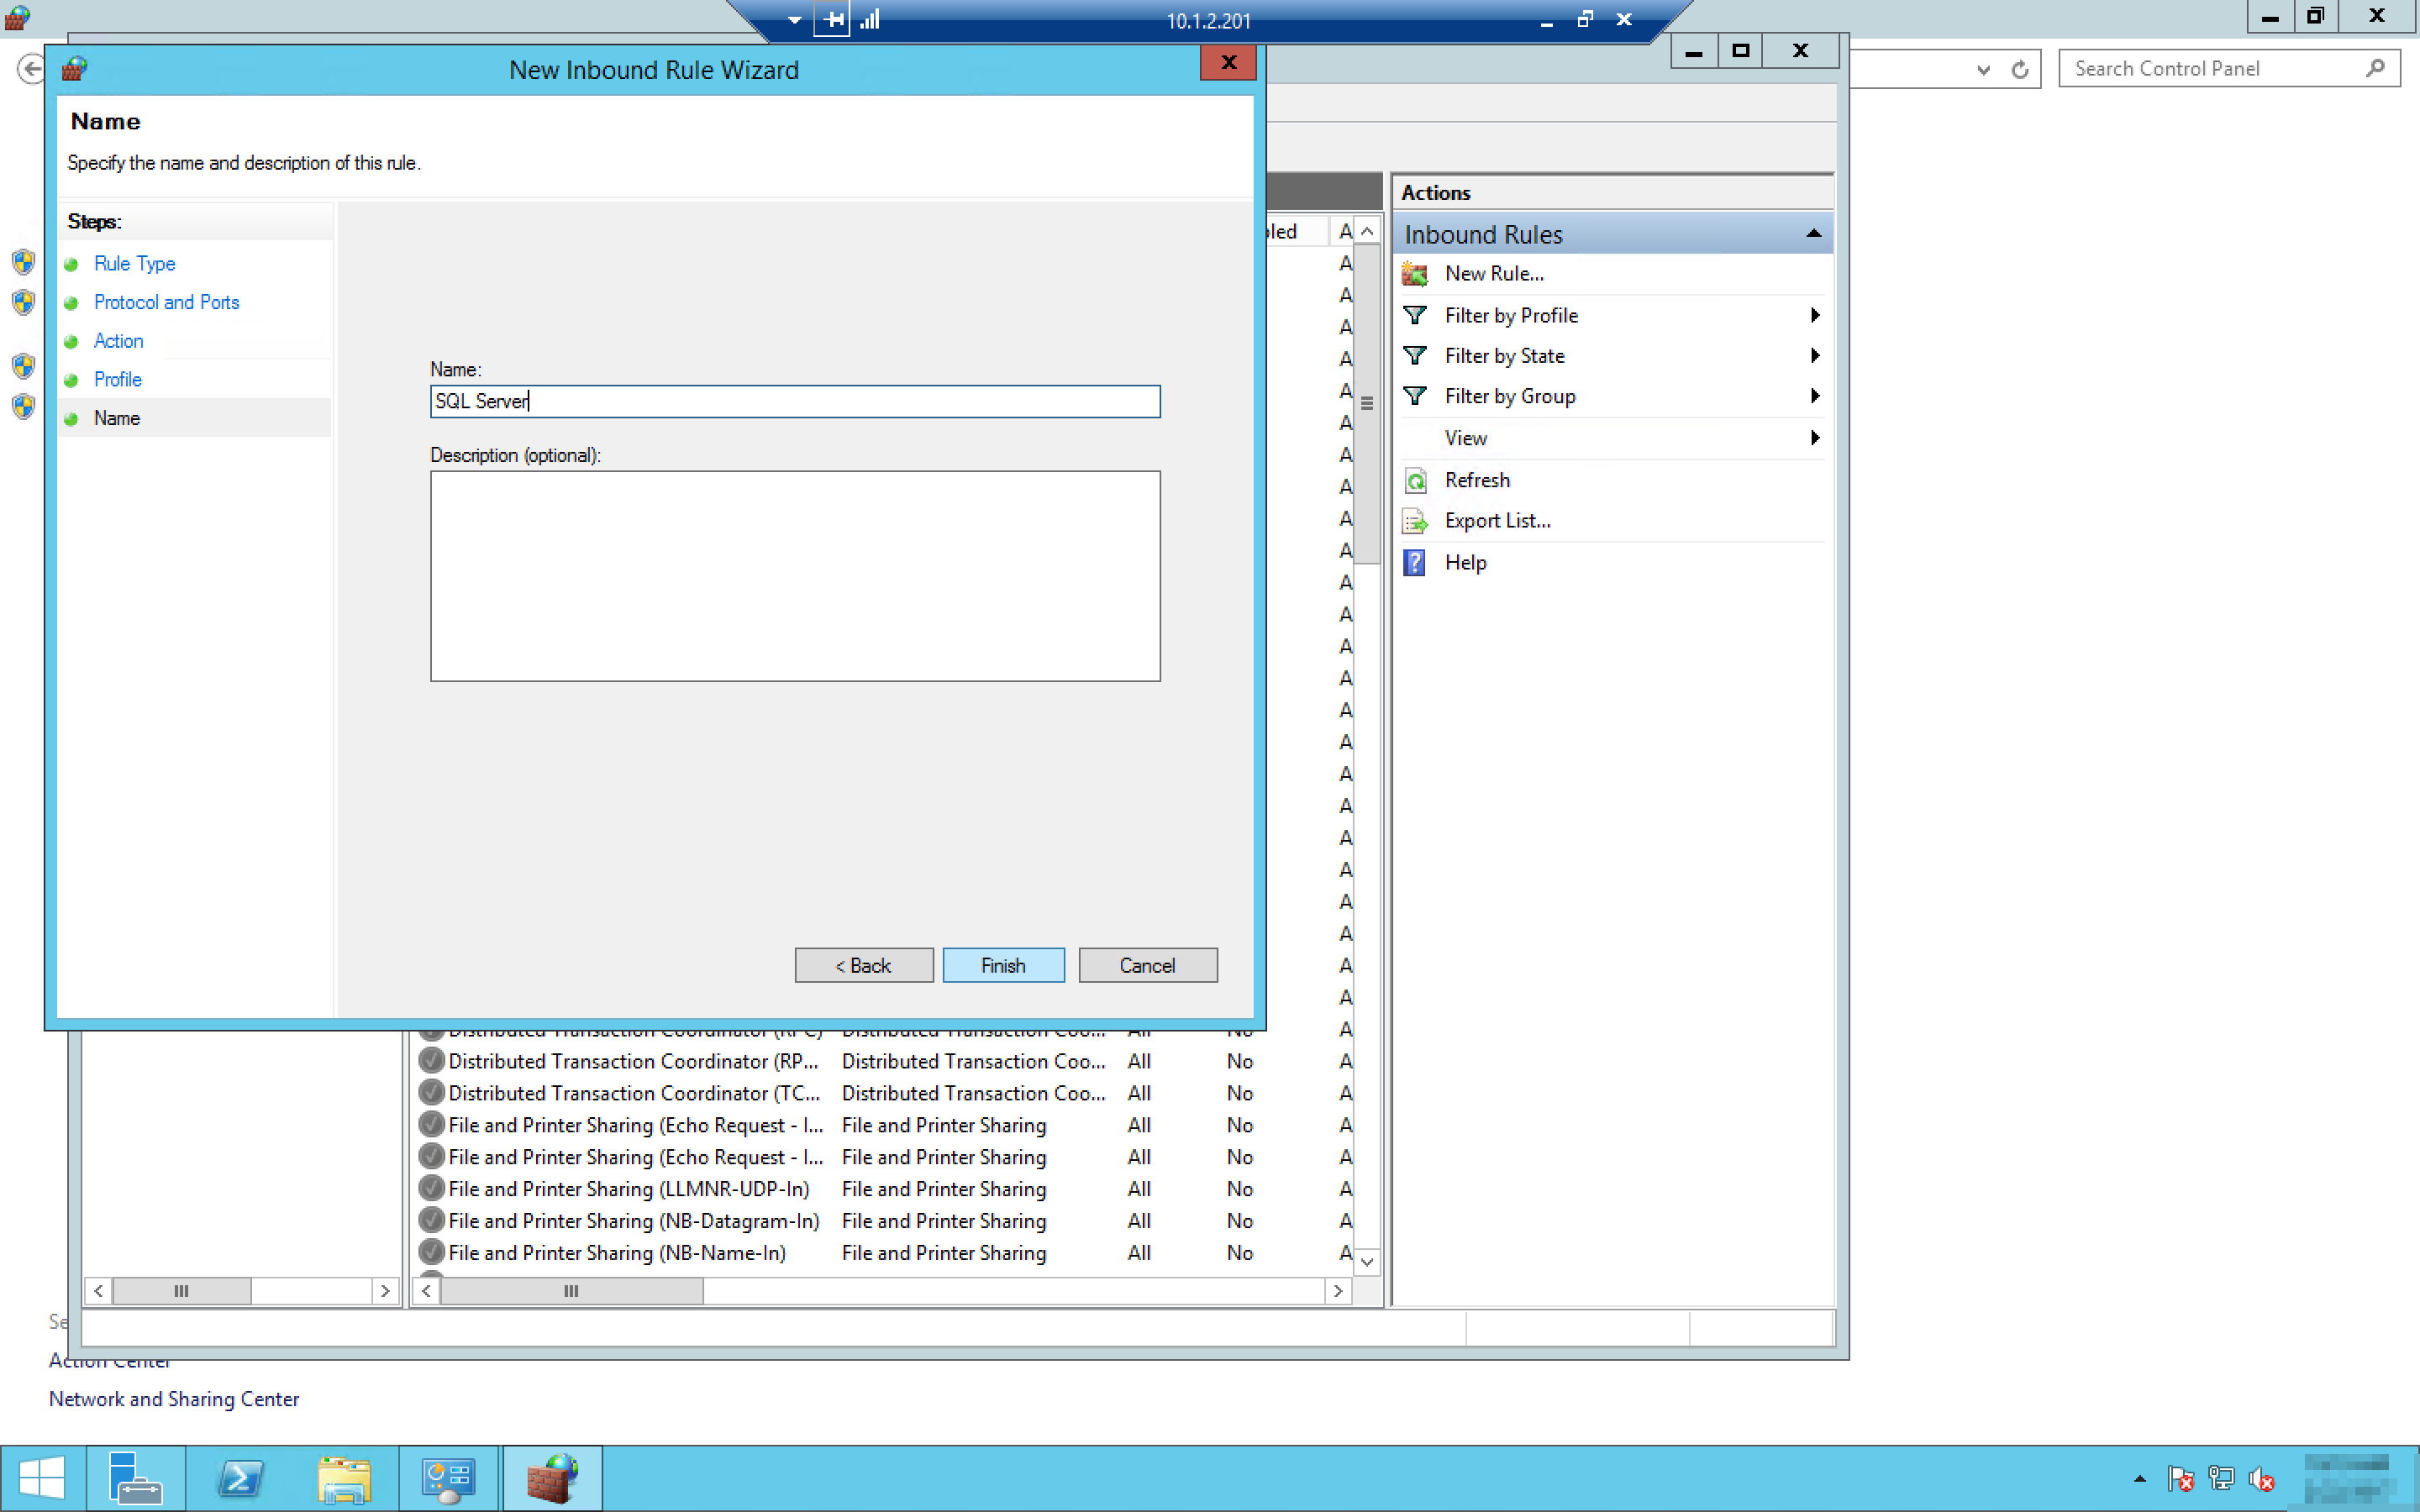Click the Windows Start button
Screen dimensions: 2420x1512
coord(42,1478)
